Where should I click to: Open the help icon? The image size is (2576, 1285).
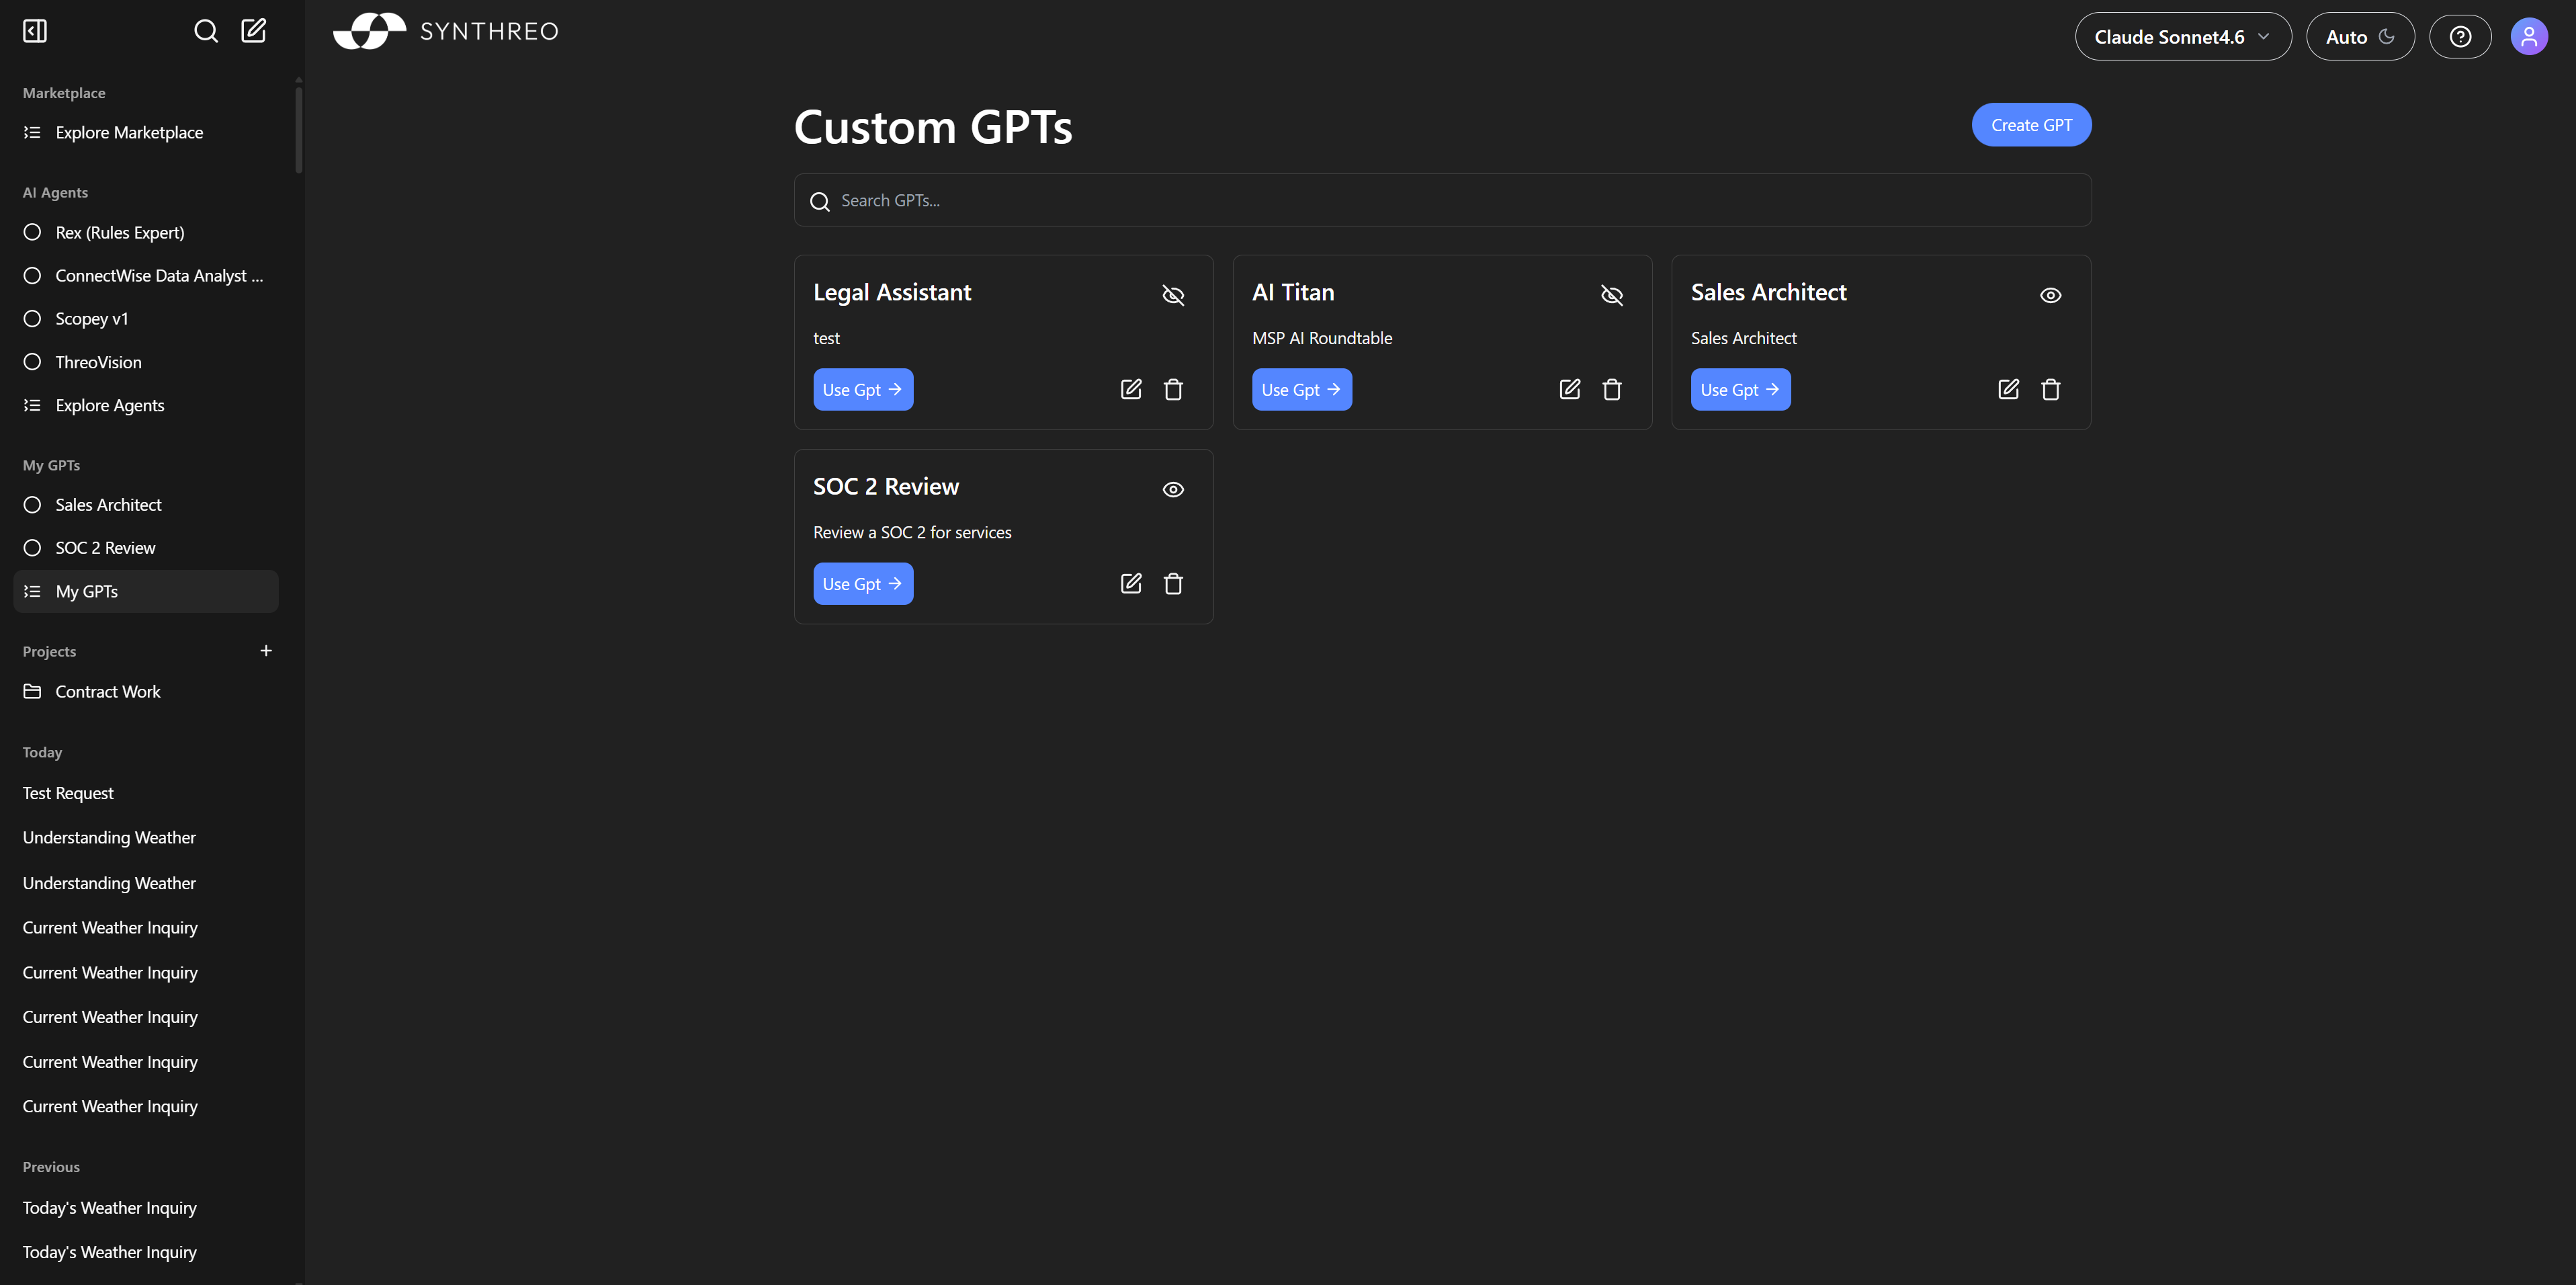coord(2461,36)
